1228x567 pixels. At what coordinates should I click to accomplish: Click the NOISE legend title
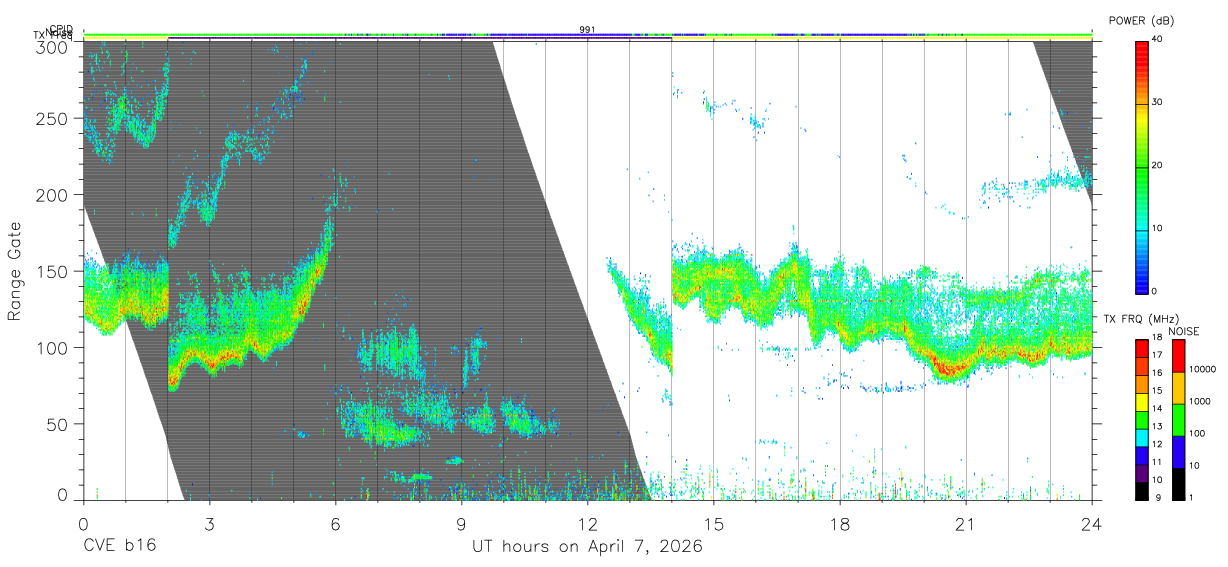[x=1185, y=331]
